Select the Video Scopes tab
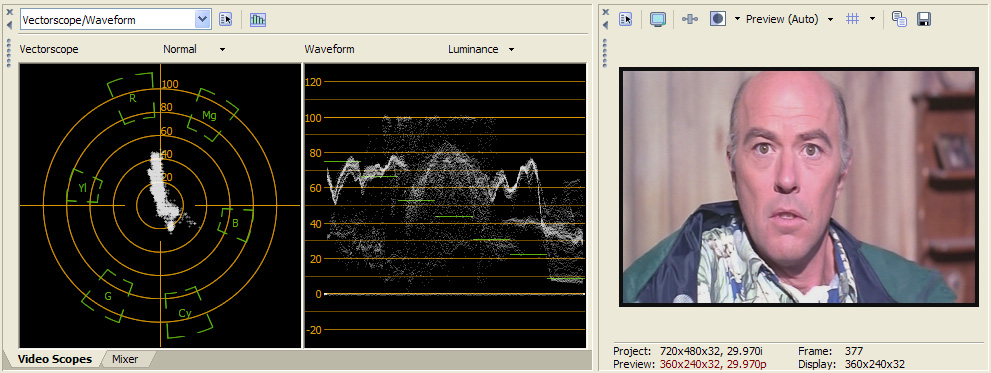This screenshot has width=991, height=373. (55, 360)
